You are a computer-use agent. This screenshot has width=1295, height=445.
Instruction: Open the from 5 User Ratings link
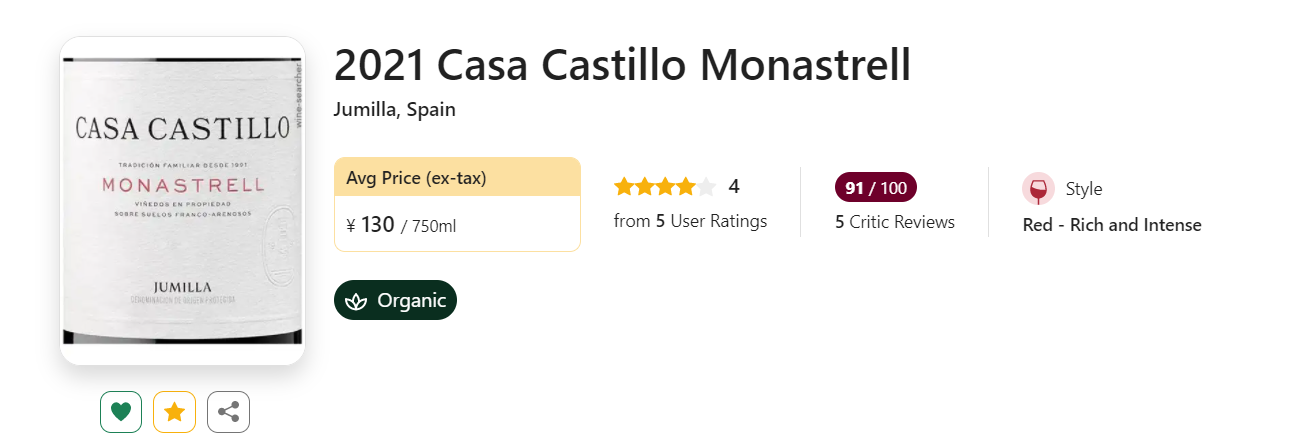coord(690,221)
